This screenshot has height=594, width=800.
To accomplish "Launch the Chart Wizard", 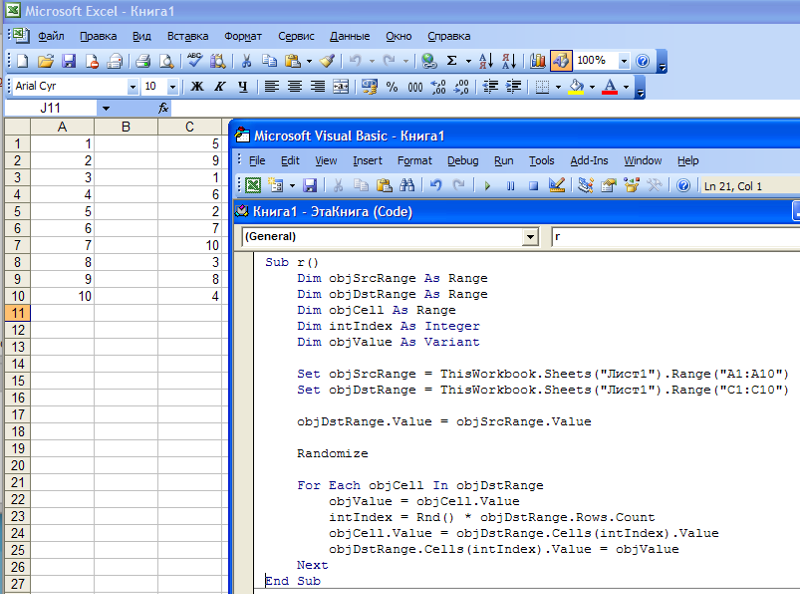I will point(537,61).
